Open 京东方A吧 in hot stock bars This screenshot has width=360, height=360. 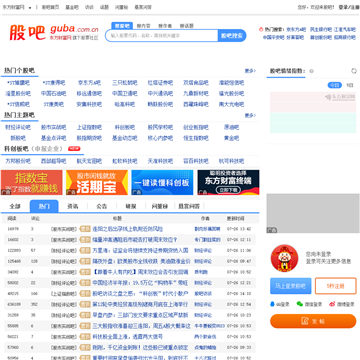(89, 83)
